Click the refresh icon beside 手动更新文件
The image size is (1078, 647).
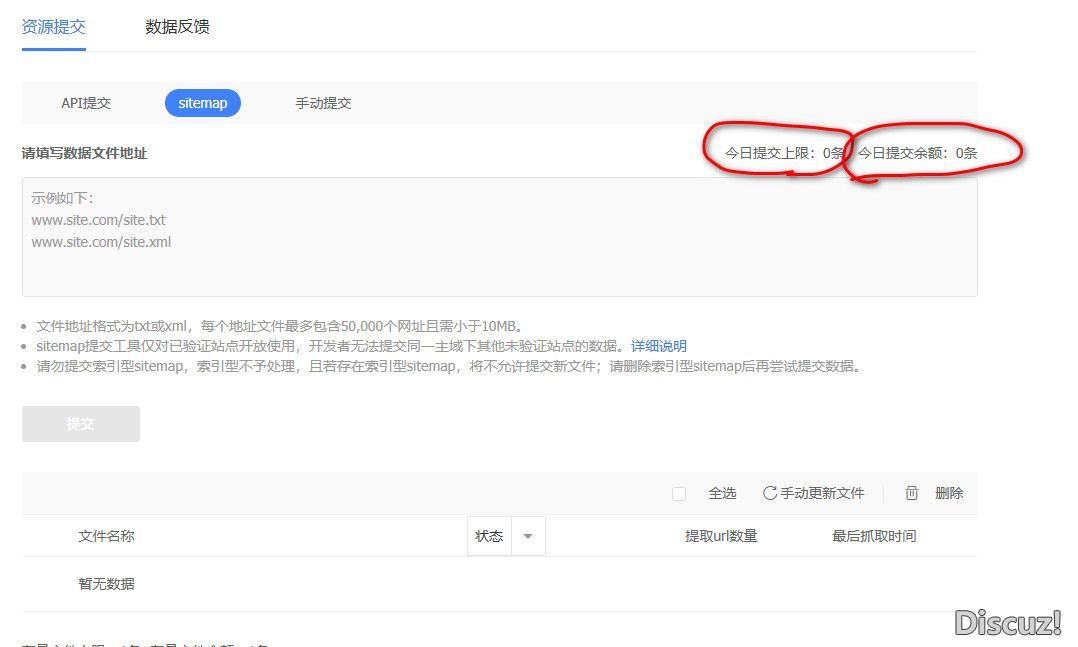pos(770,493)
